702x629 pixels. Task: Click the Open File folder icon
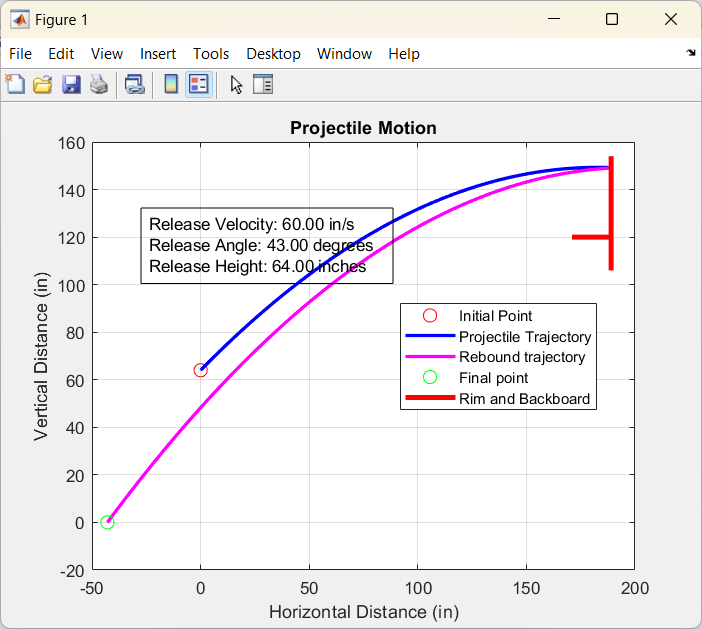point(43,84)
